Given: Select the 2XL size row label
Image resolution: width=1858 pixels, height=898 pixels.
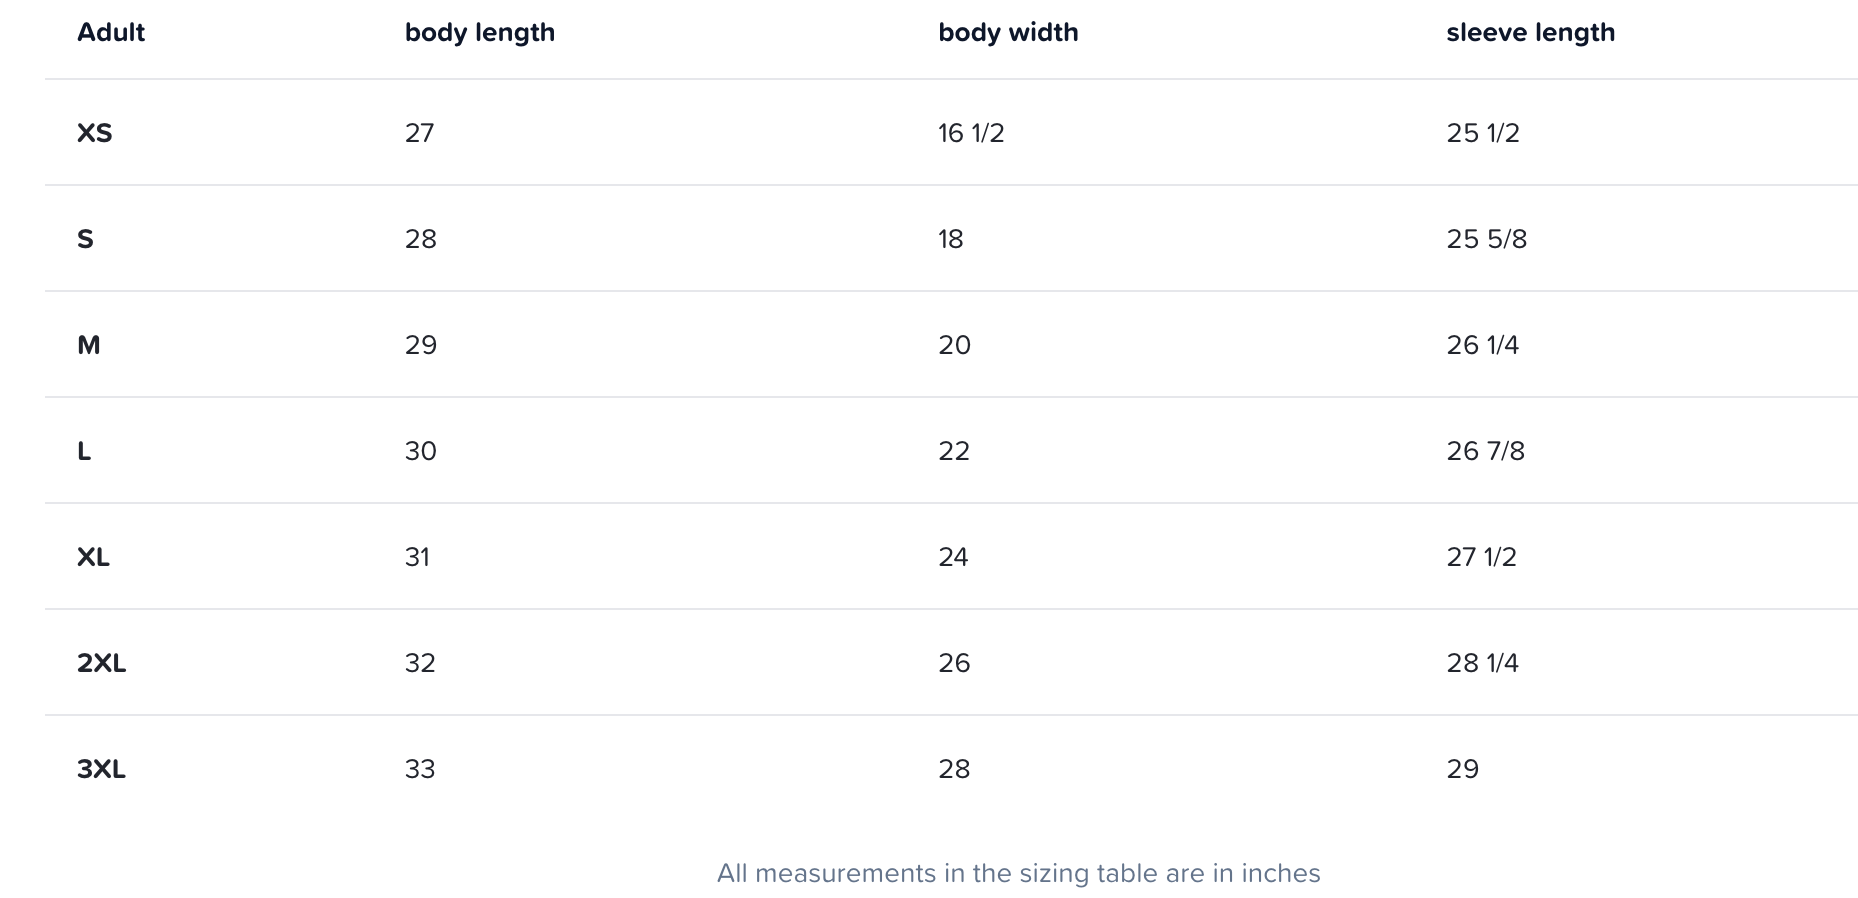Looking at the screenshot, I should (102, 663).
